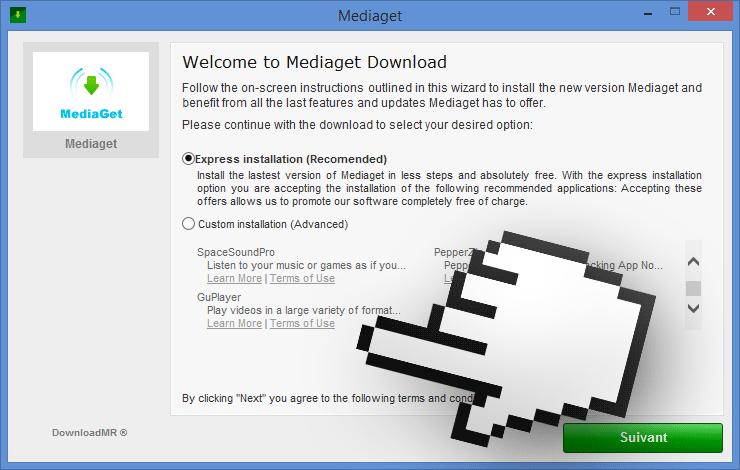The image size is (740, 470).
Task: Click 'Play videos in a large variety' description
Action: coord(303,310)
